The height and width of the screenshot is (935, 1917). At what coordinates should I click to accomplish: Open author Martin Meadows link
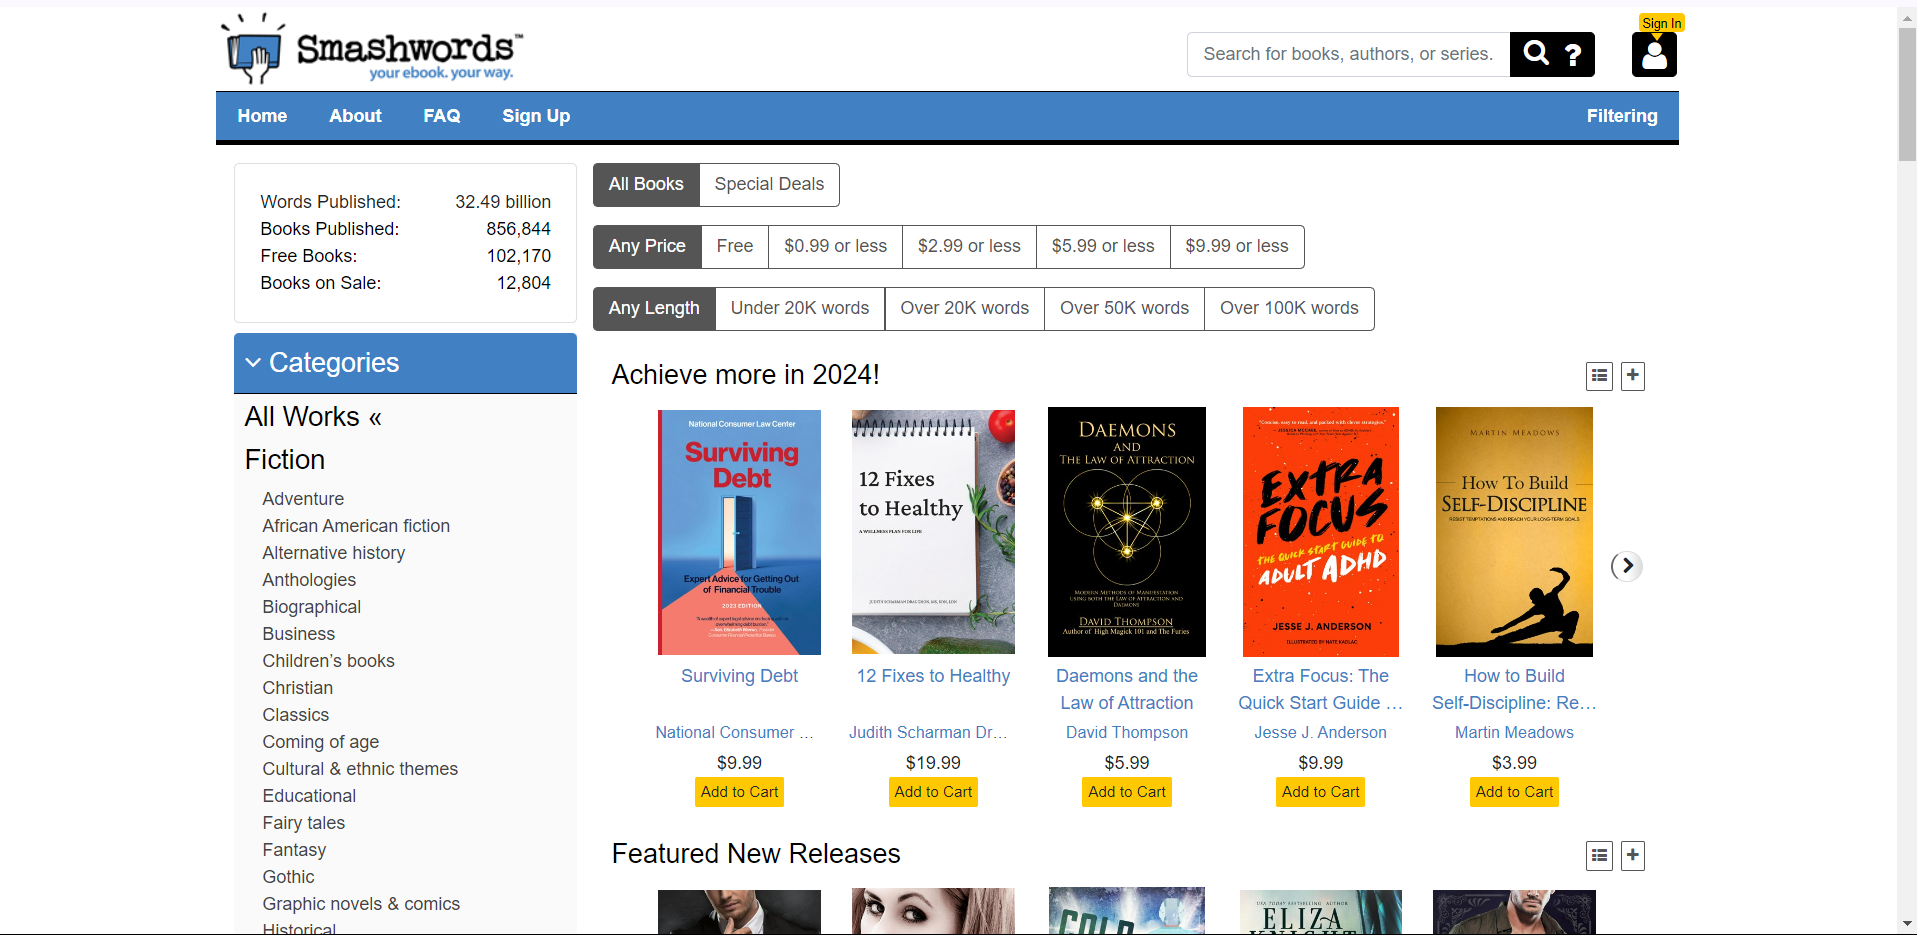(1514, 733)
